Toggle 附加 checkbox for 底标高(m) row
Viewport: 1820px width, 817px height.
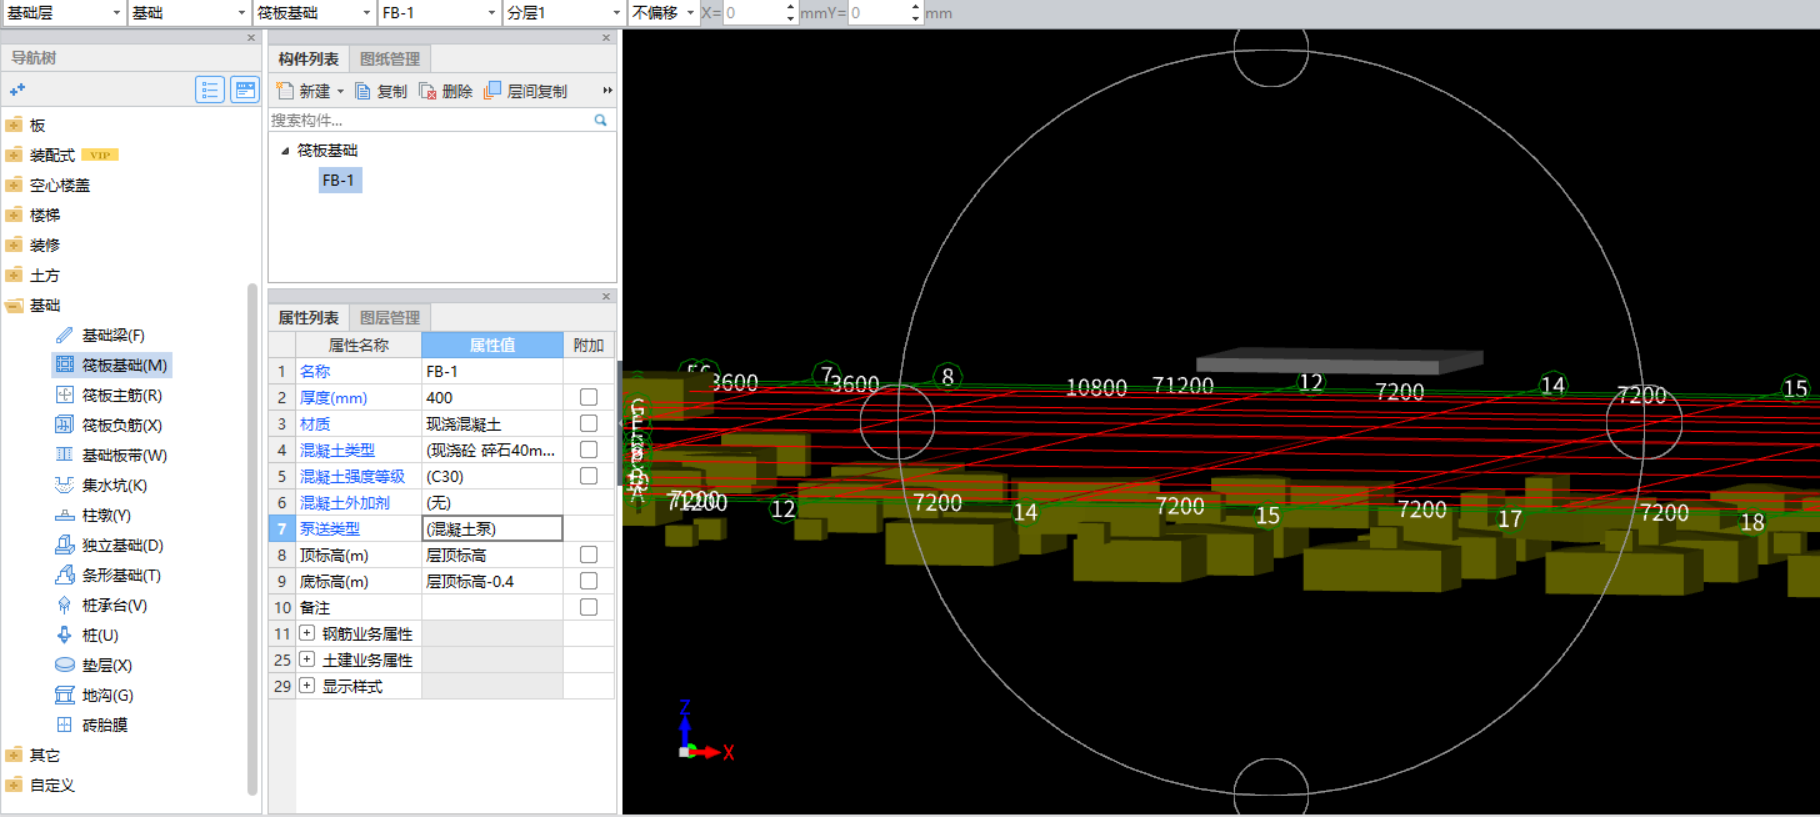click(589, 581)
